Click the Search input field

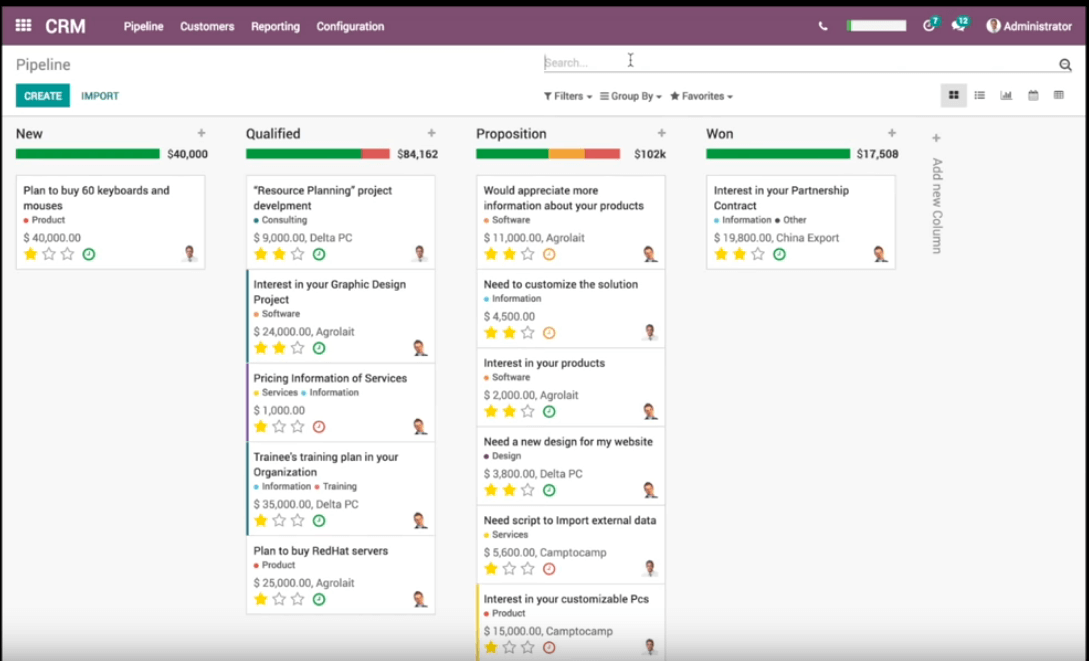click(799, 62)
